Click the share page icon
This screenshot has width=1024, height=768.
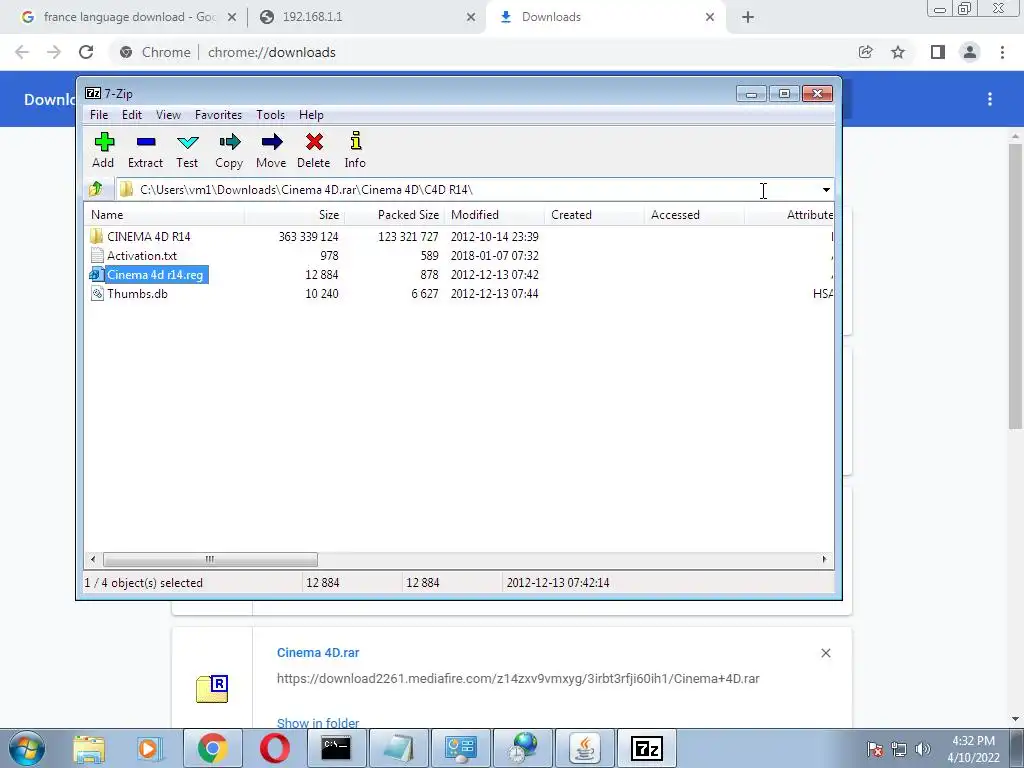[866, 52]
